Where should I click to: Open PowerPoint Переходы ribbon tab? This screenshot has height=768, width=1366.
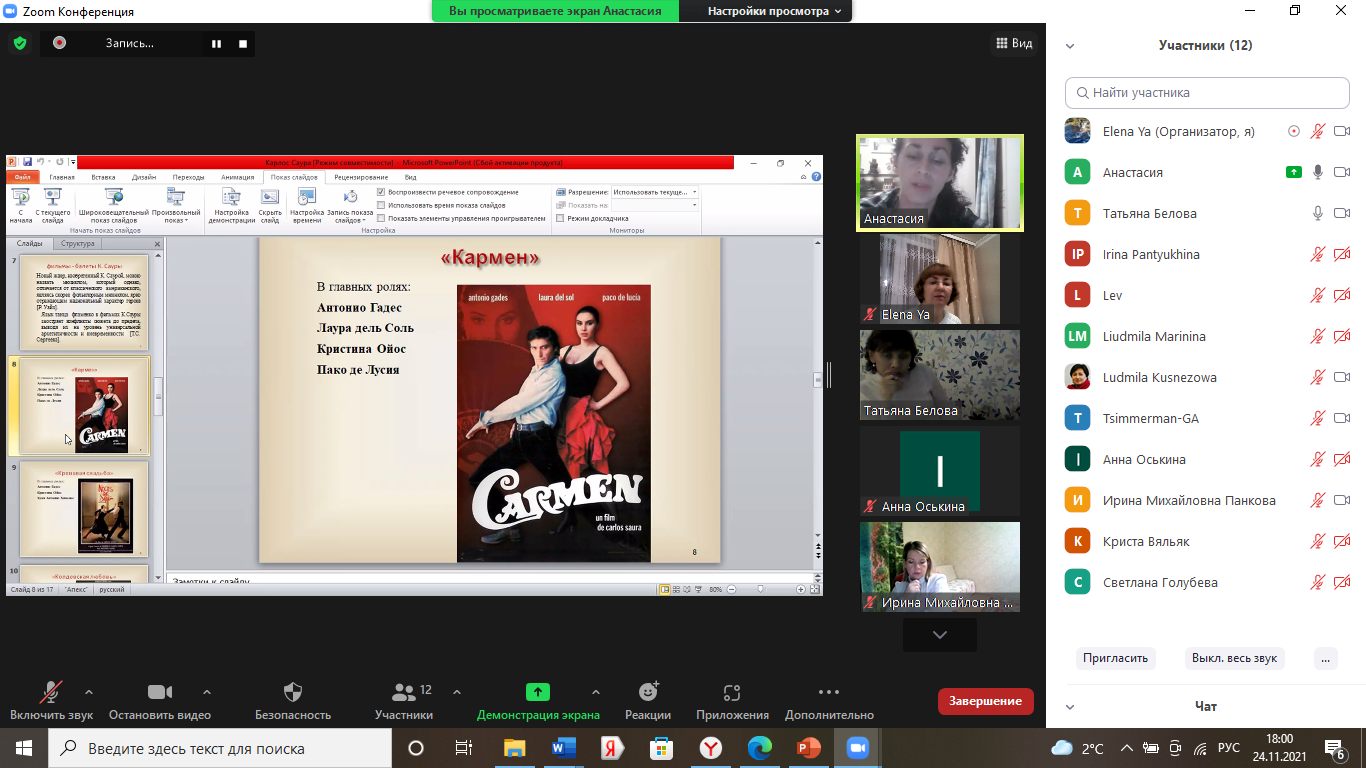pyautogui.click(x=188, y=177)
